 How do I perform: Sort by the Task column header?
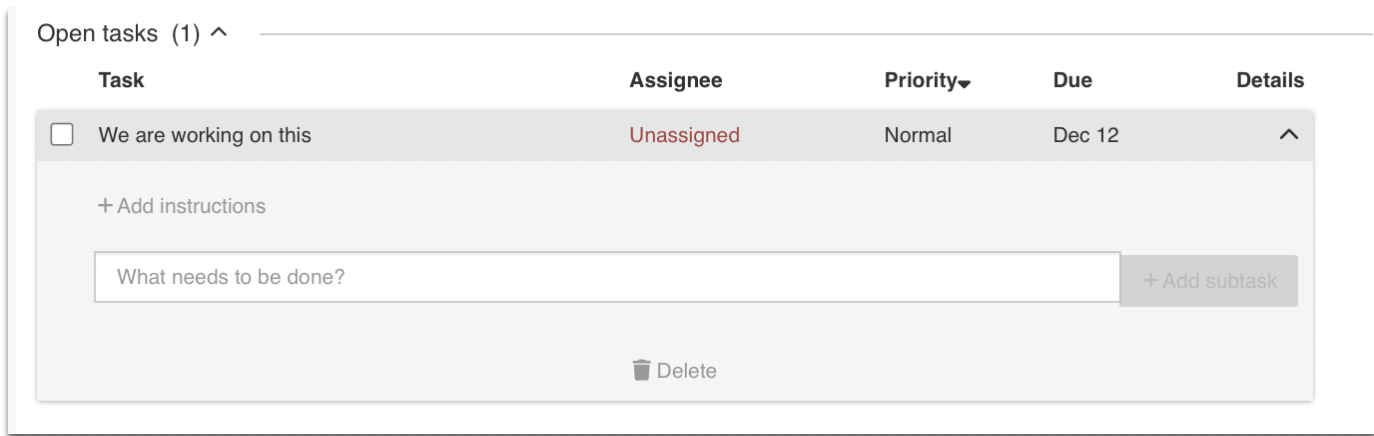pos(121,80)
